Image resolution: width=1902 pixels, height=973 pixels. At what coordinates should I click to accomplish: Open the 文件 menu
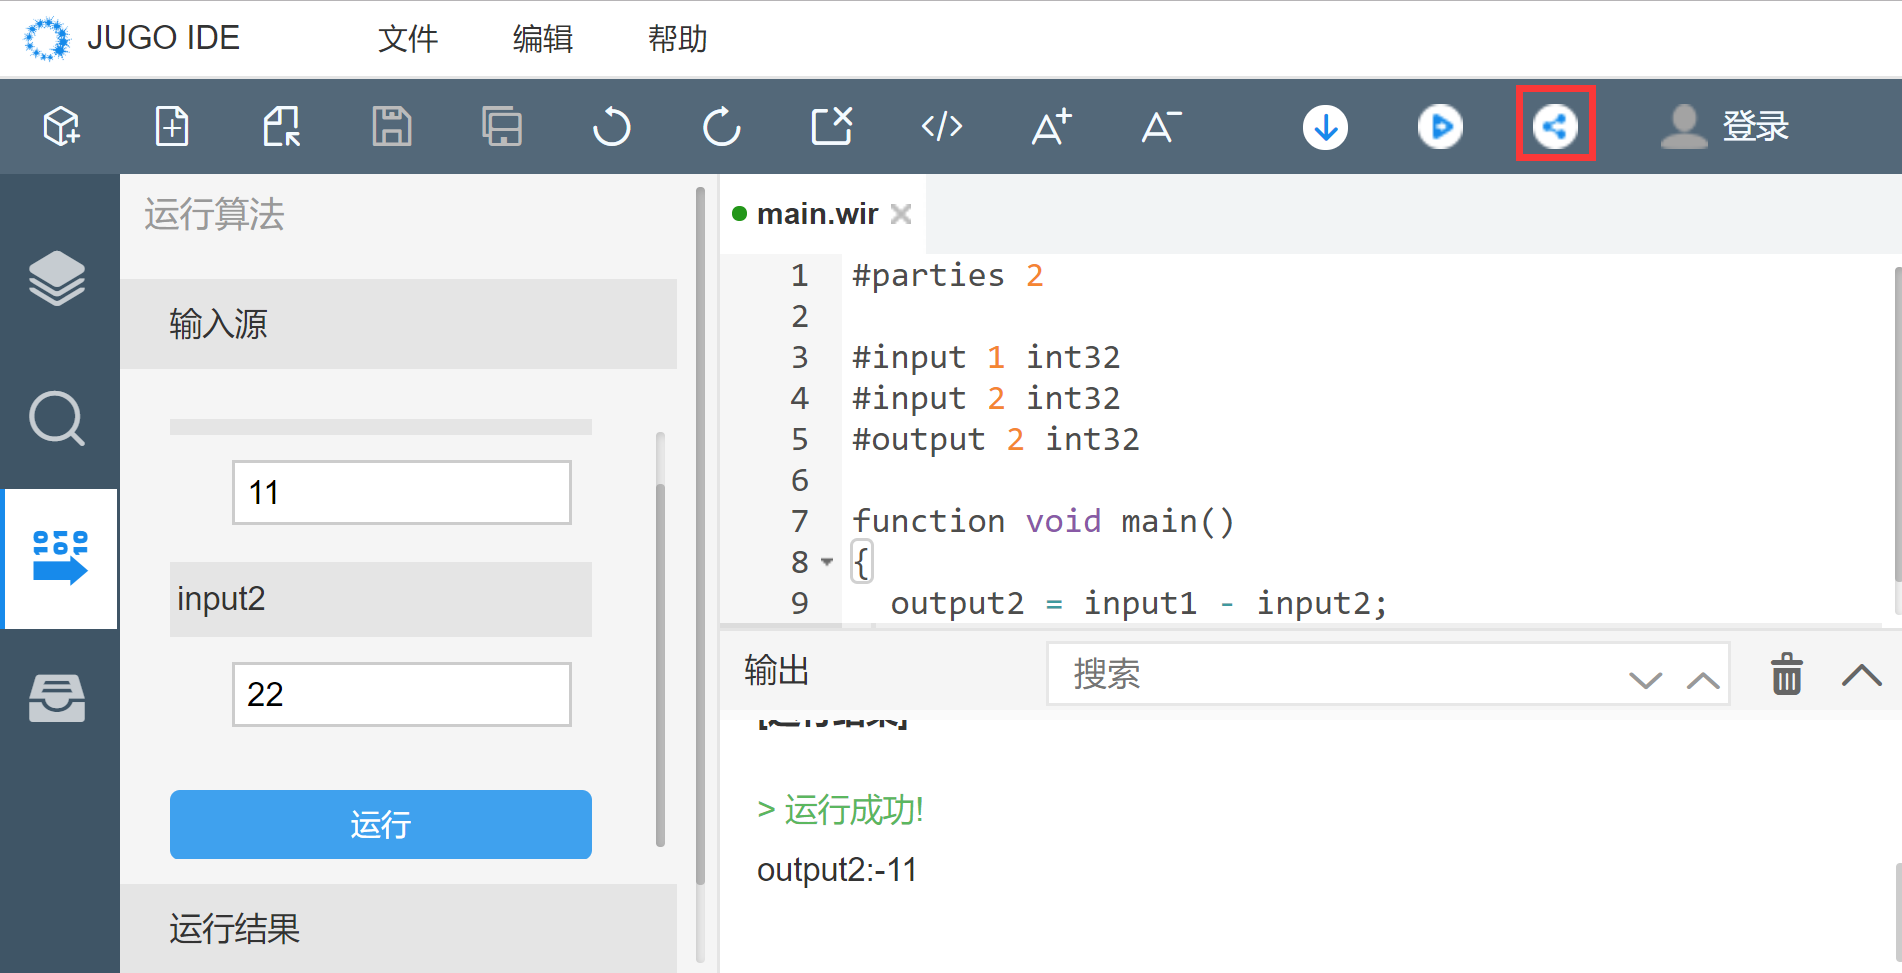(x=408, y=39)
